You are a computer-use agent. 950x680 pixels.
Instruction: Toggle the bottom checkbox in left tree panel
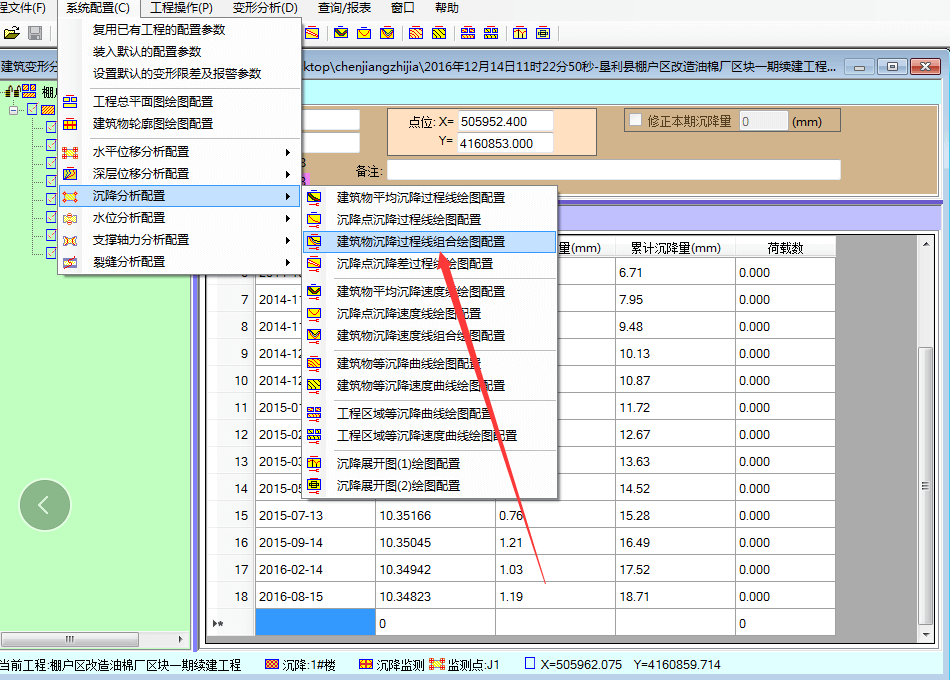[50, 253]
